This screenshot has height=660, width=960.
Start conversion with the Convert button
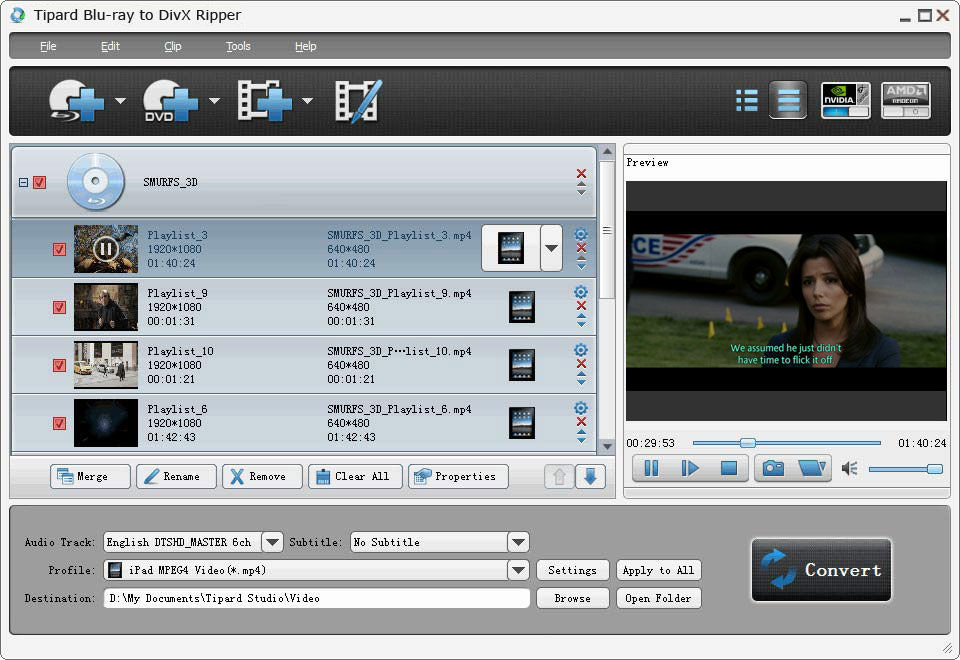coord(821,570)
